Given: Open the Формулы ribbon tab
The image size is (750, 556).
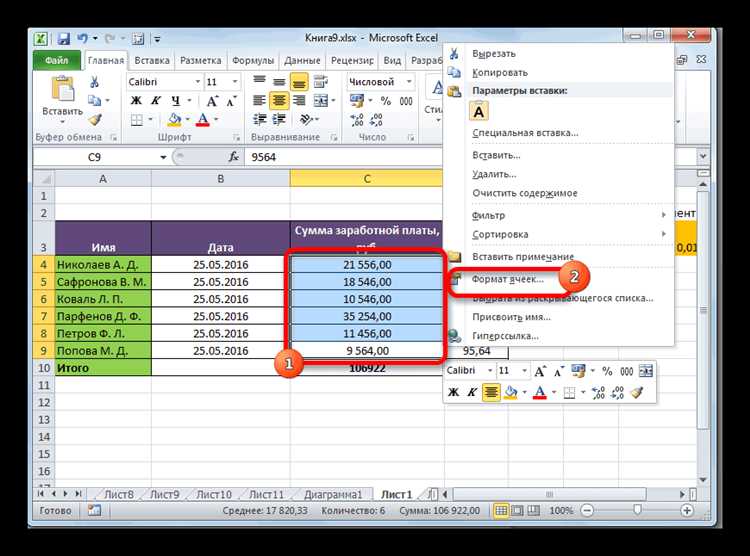Looking at the screenshot, I should pyautogui.click(x=253, y=61).
